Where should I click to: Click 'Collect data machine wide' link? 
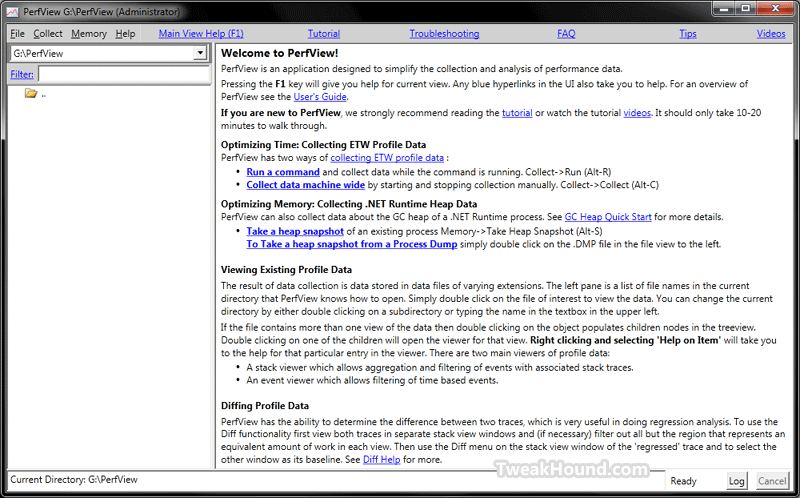(306, 185)
